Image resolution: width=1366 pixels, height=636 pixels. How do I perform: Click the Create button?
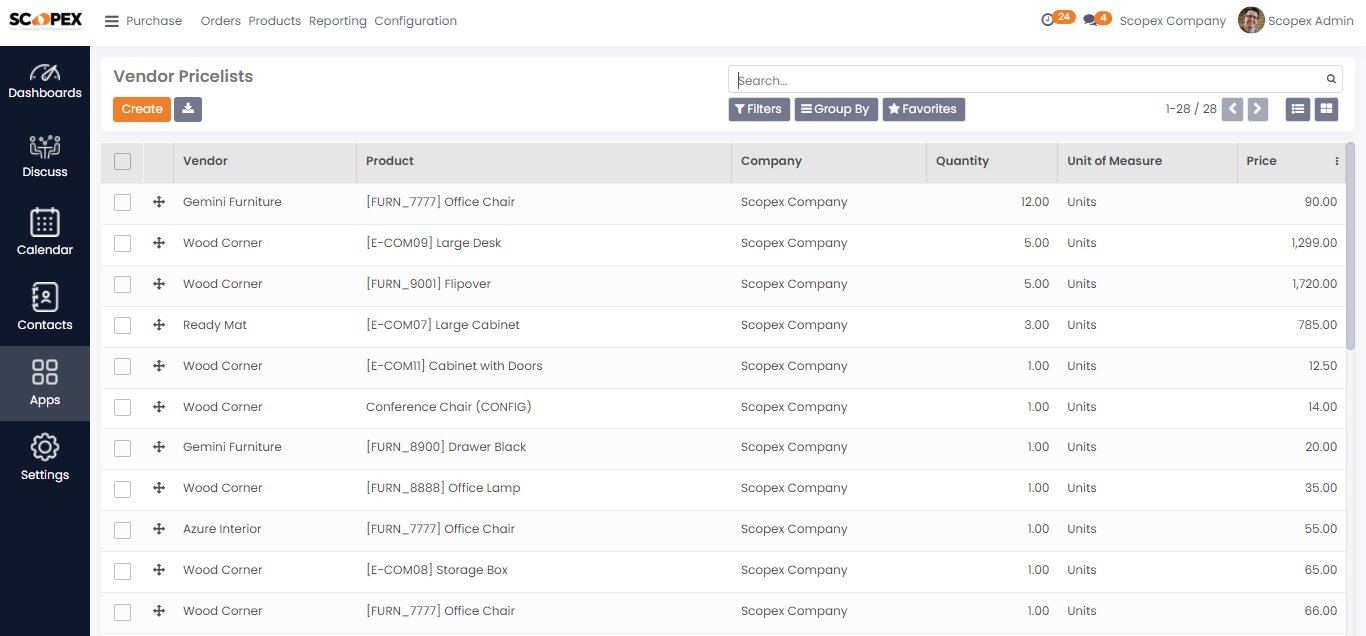pyautogui.click(x=142, y=109)
